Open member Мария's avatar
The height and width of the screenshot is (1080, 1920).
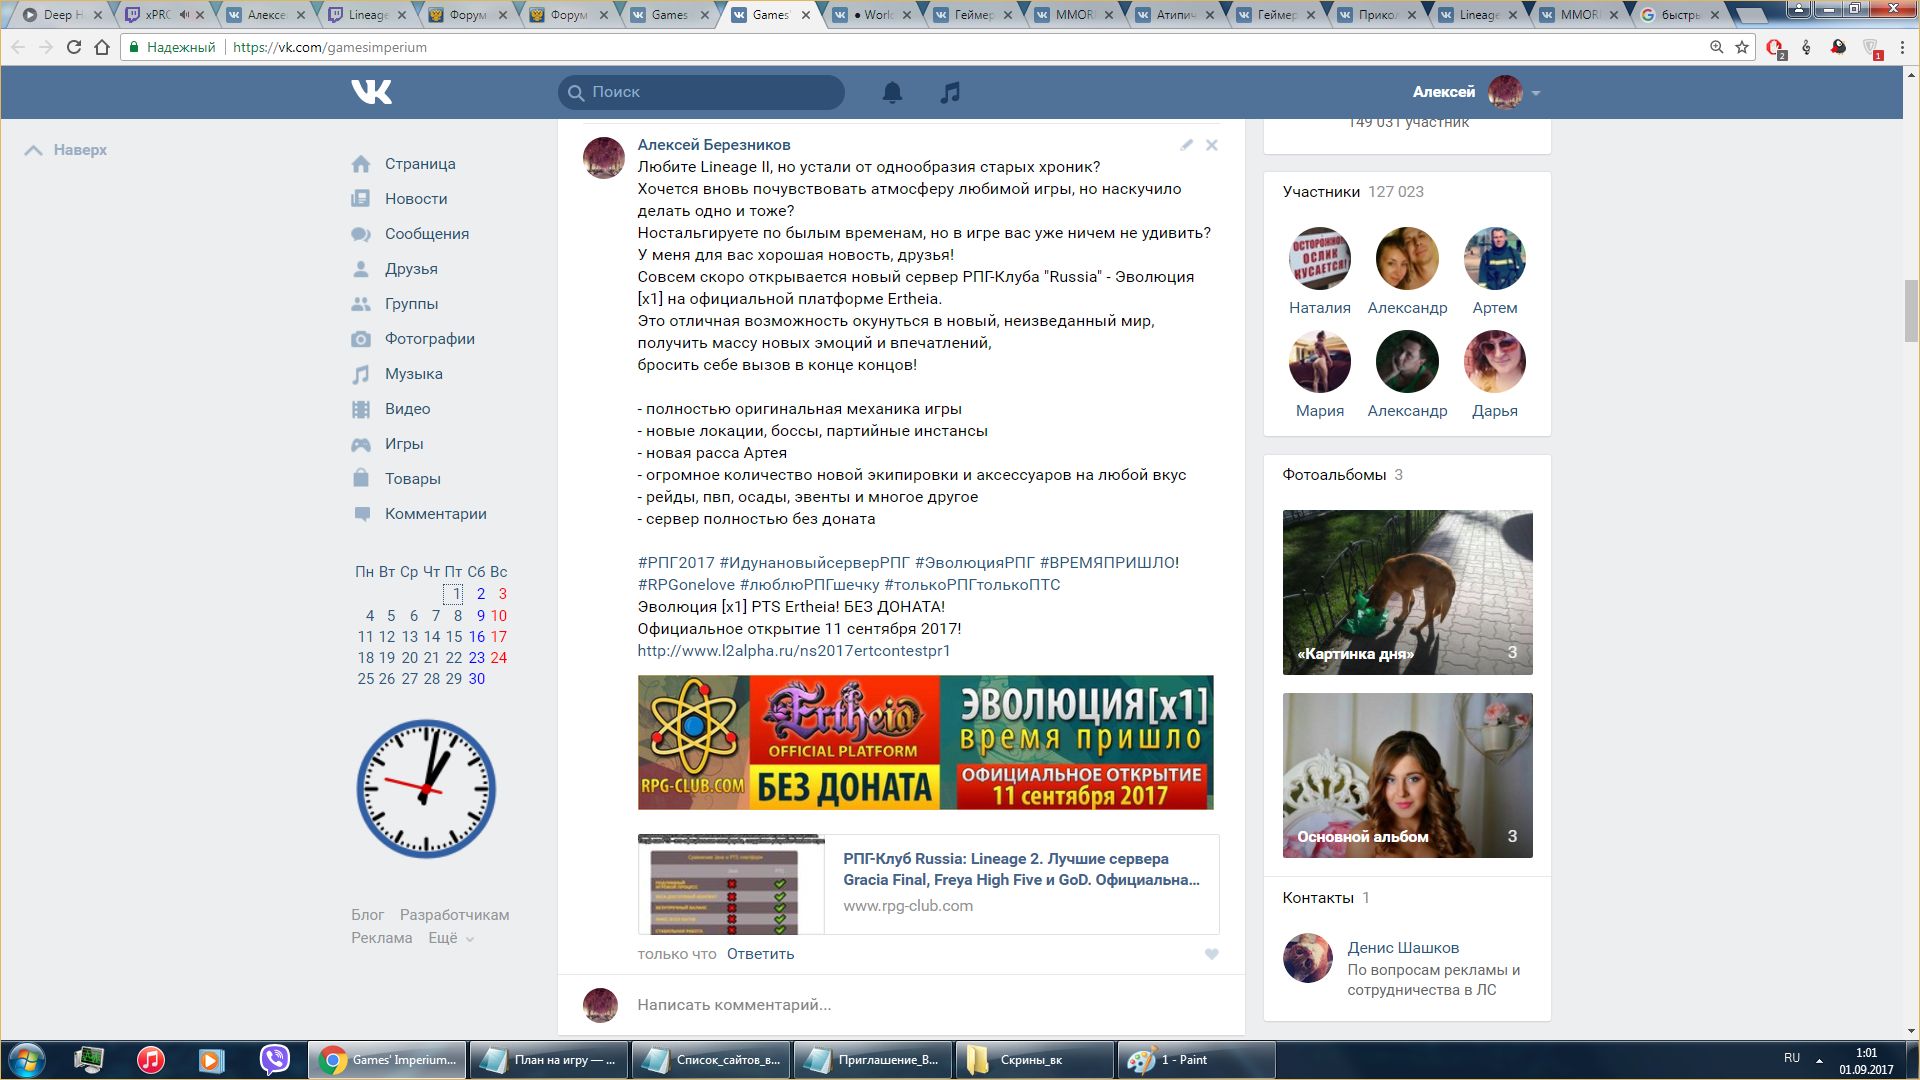[x=1320, y=362]
